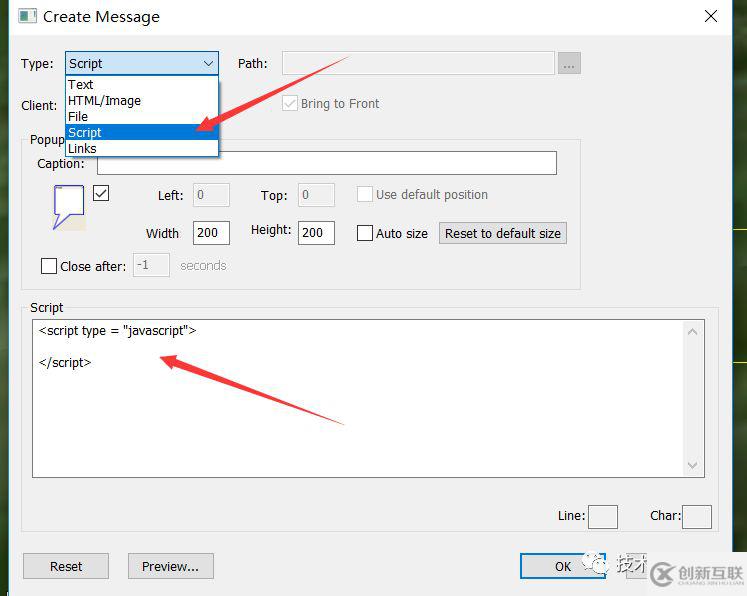Viewport: 747px width, 596px height.
Task: Click the Reset button
Action: click(66, 566)
